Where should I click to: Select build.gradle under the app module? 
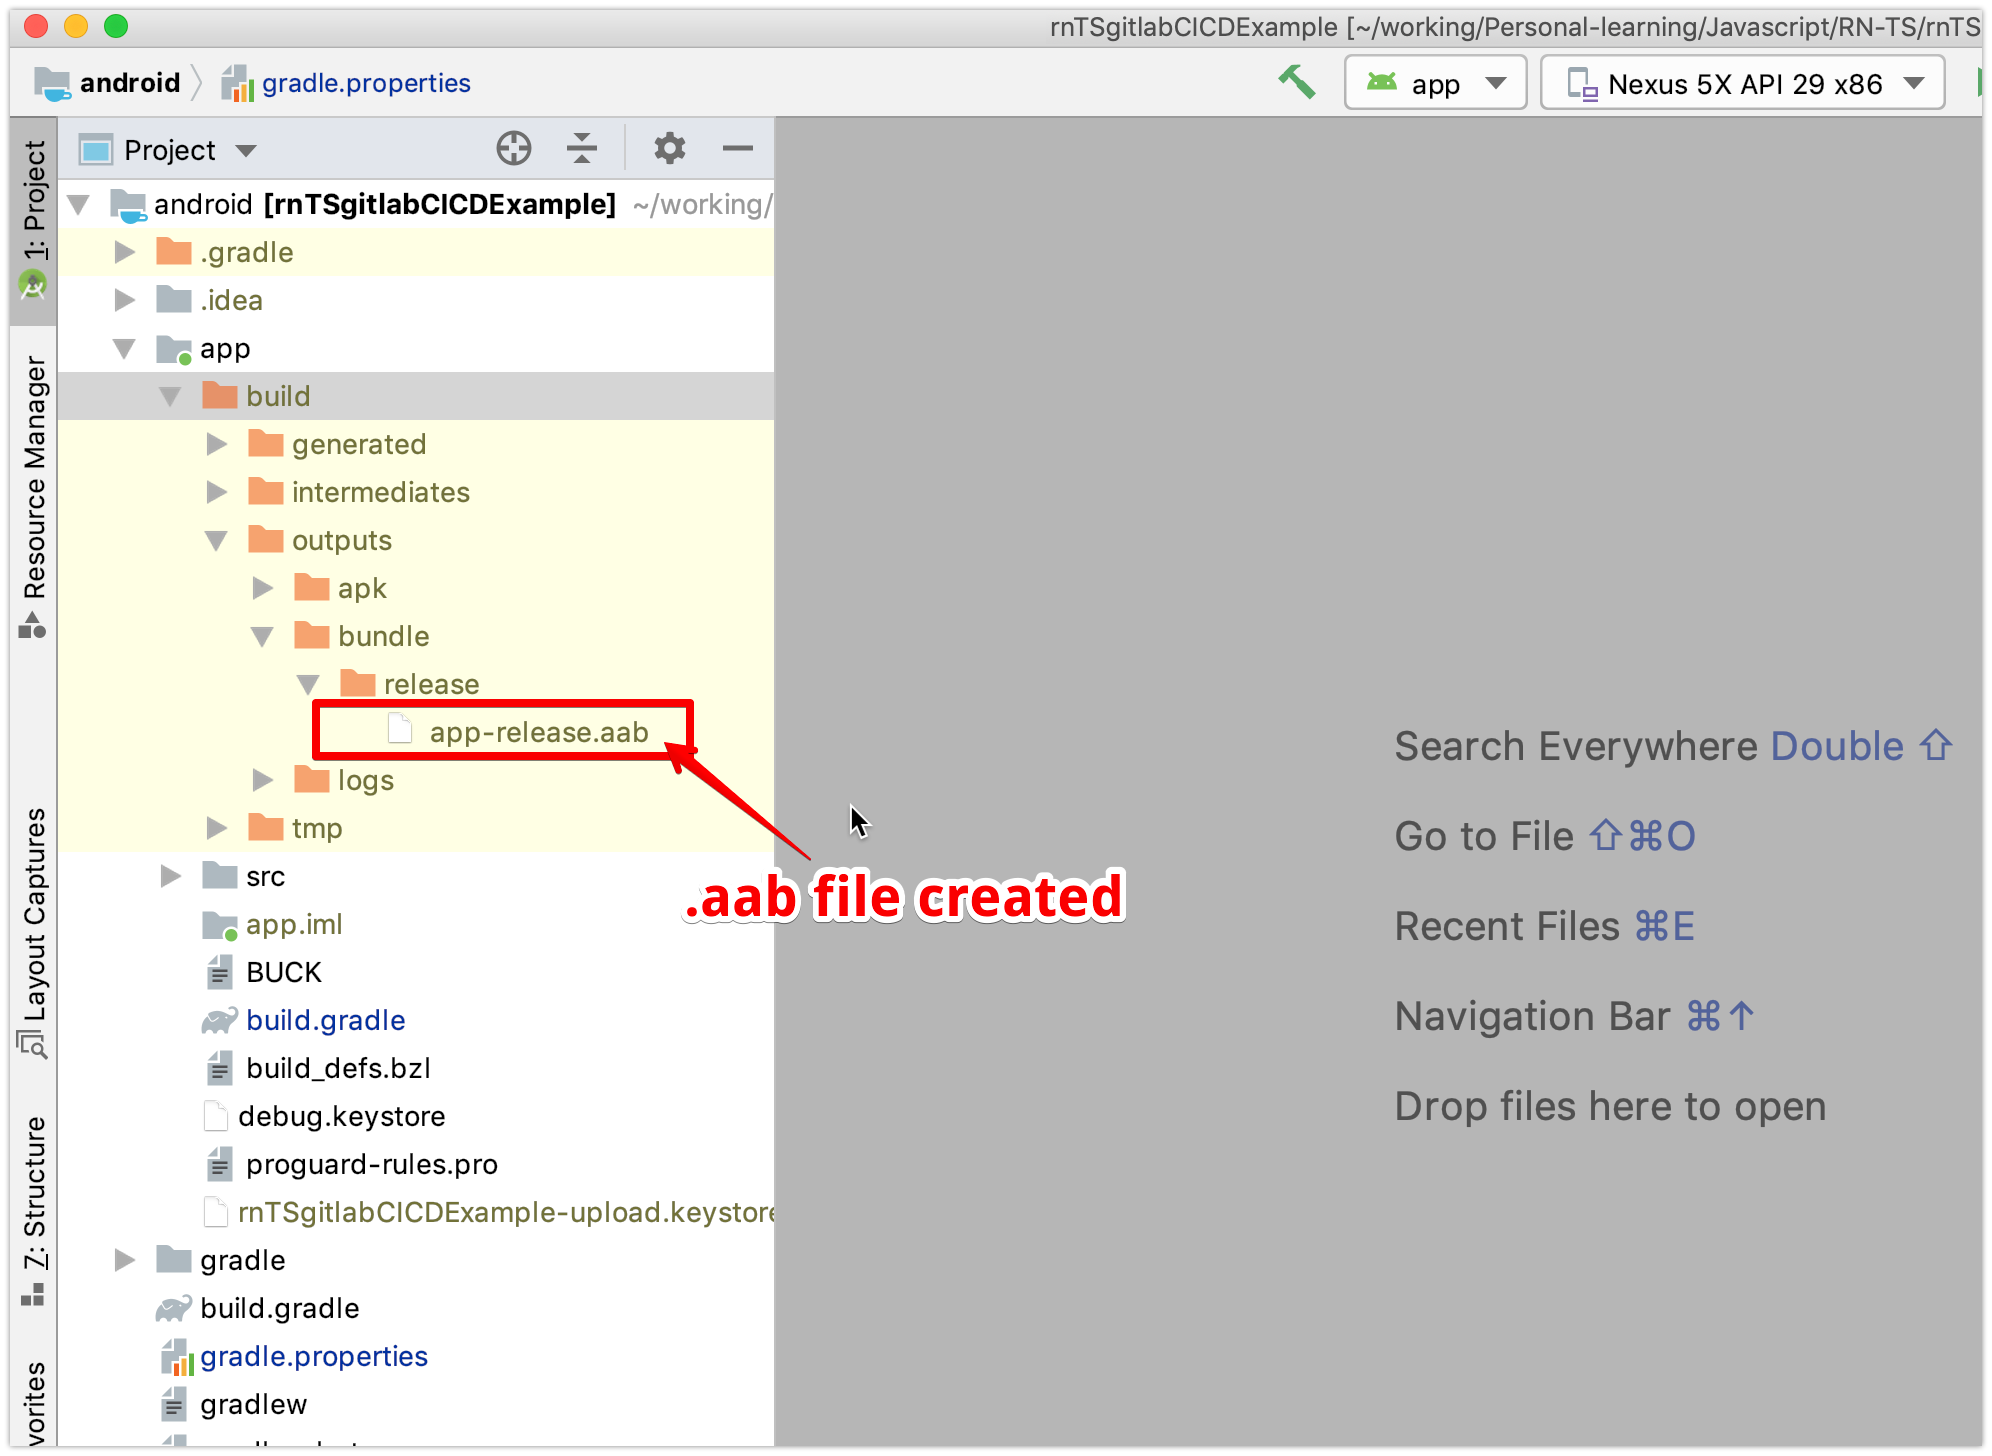[325, 1020]
